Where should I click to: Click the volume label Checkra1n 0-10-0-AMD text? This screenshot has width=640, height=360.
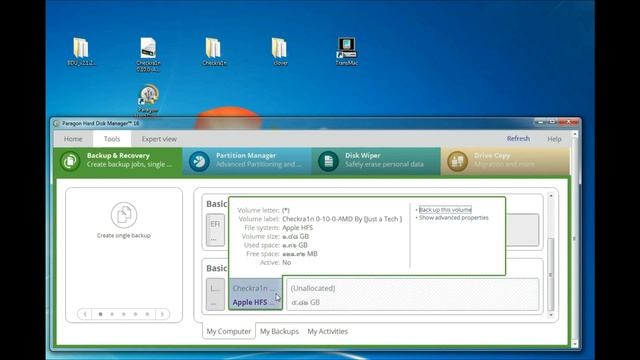click(342, 219)
